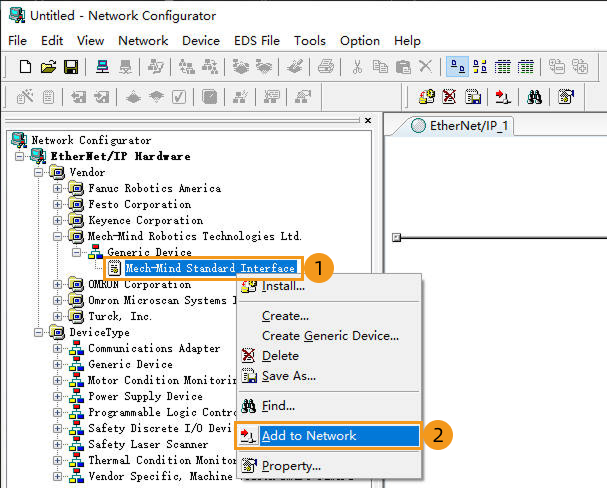Expand Safety Laser Scanner device type
Image resolution: width=607 pixels, height=488 pixels.
(57, 444)
